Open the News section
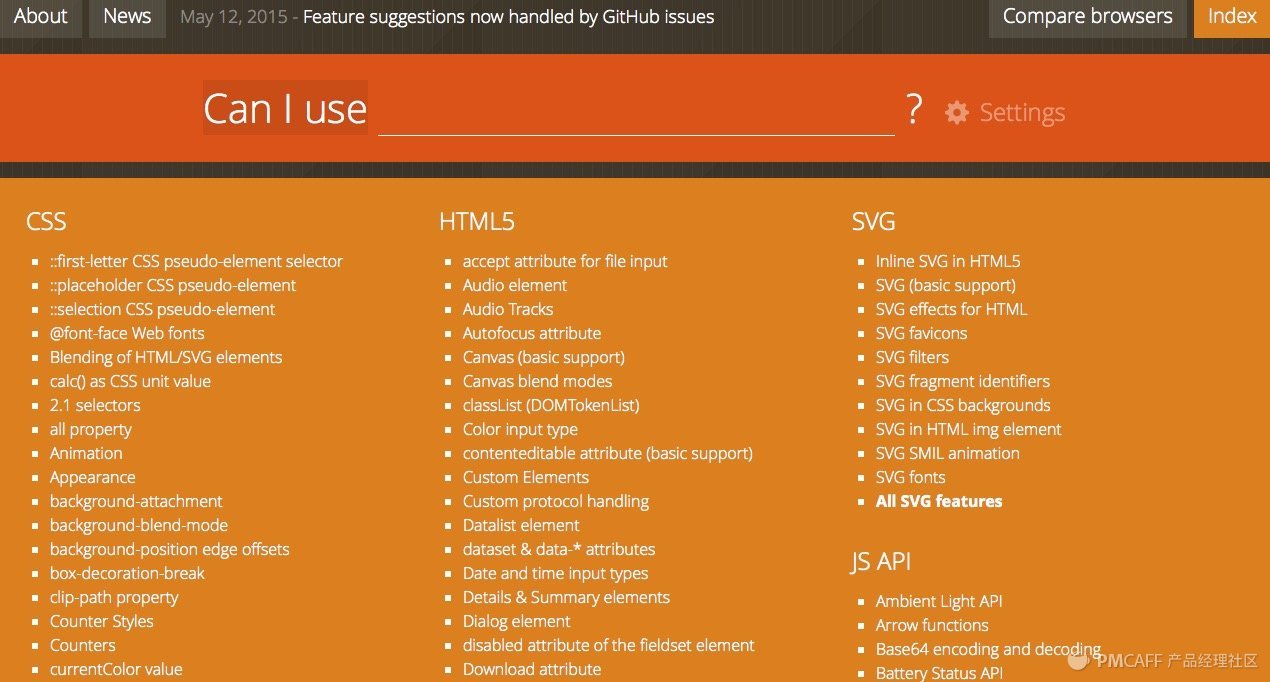The height and width of the screenshot is (682, 1270). (126, 15)
